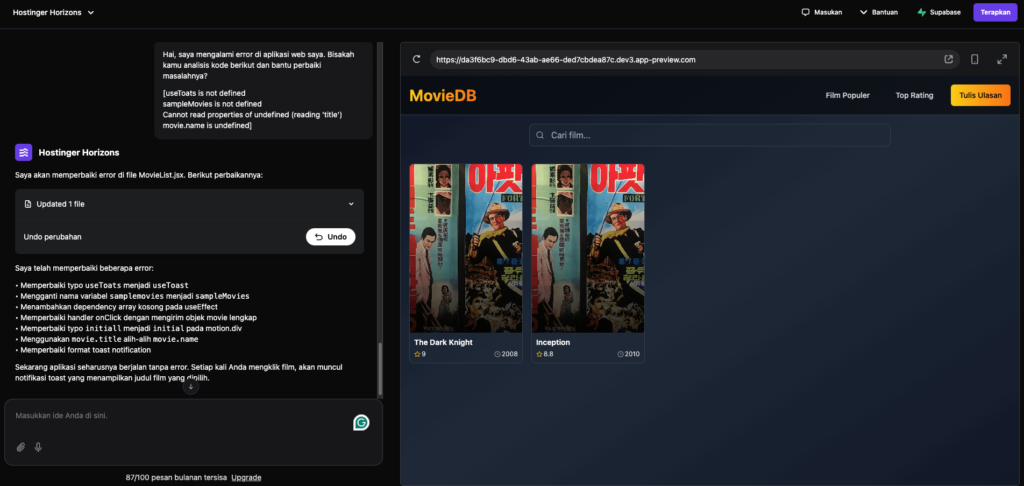Click the search magnifier icon

pyautogui.click(x=540, y=135)
